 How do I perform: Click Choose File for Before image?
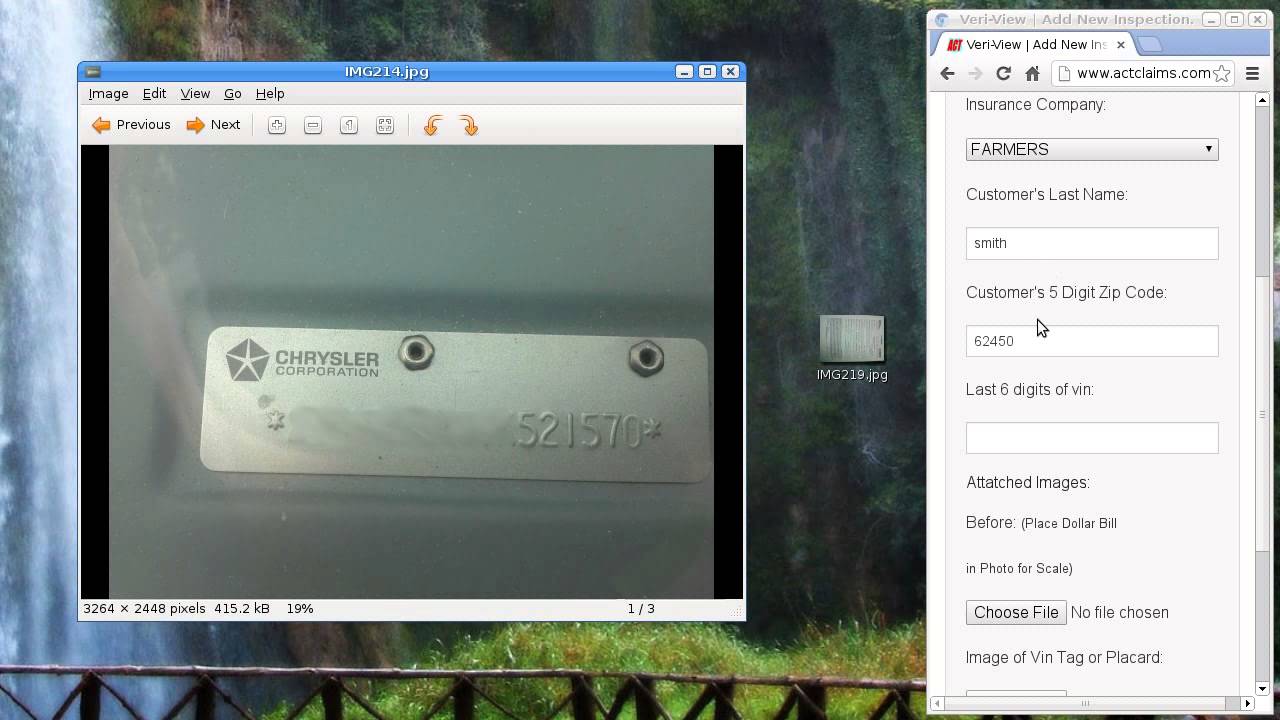coord(1016,612)
